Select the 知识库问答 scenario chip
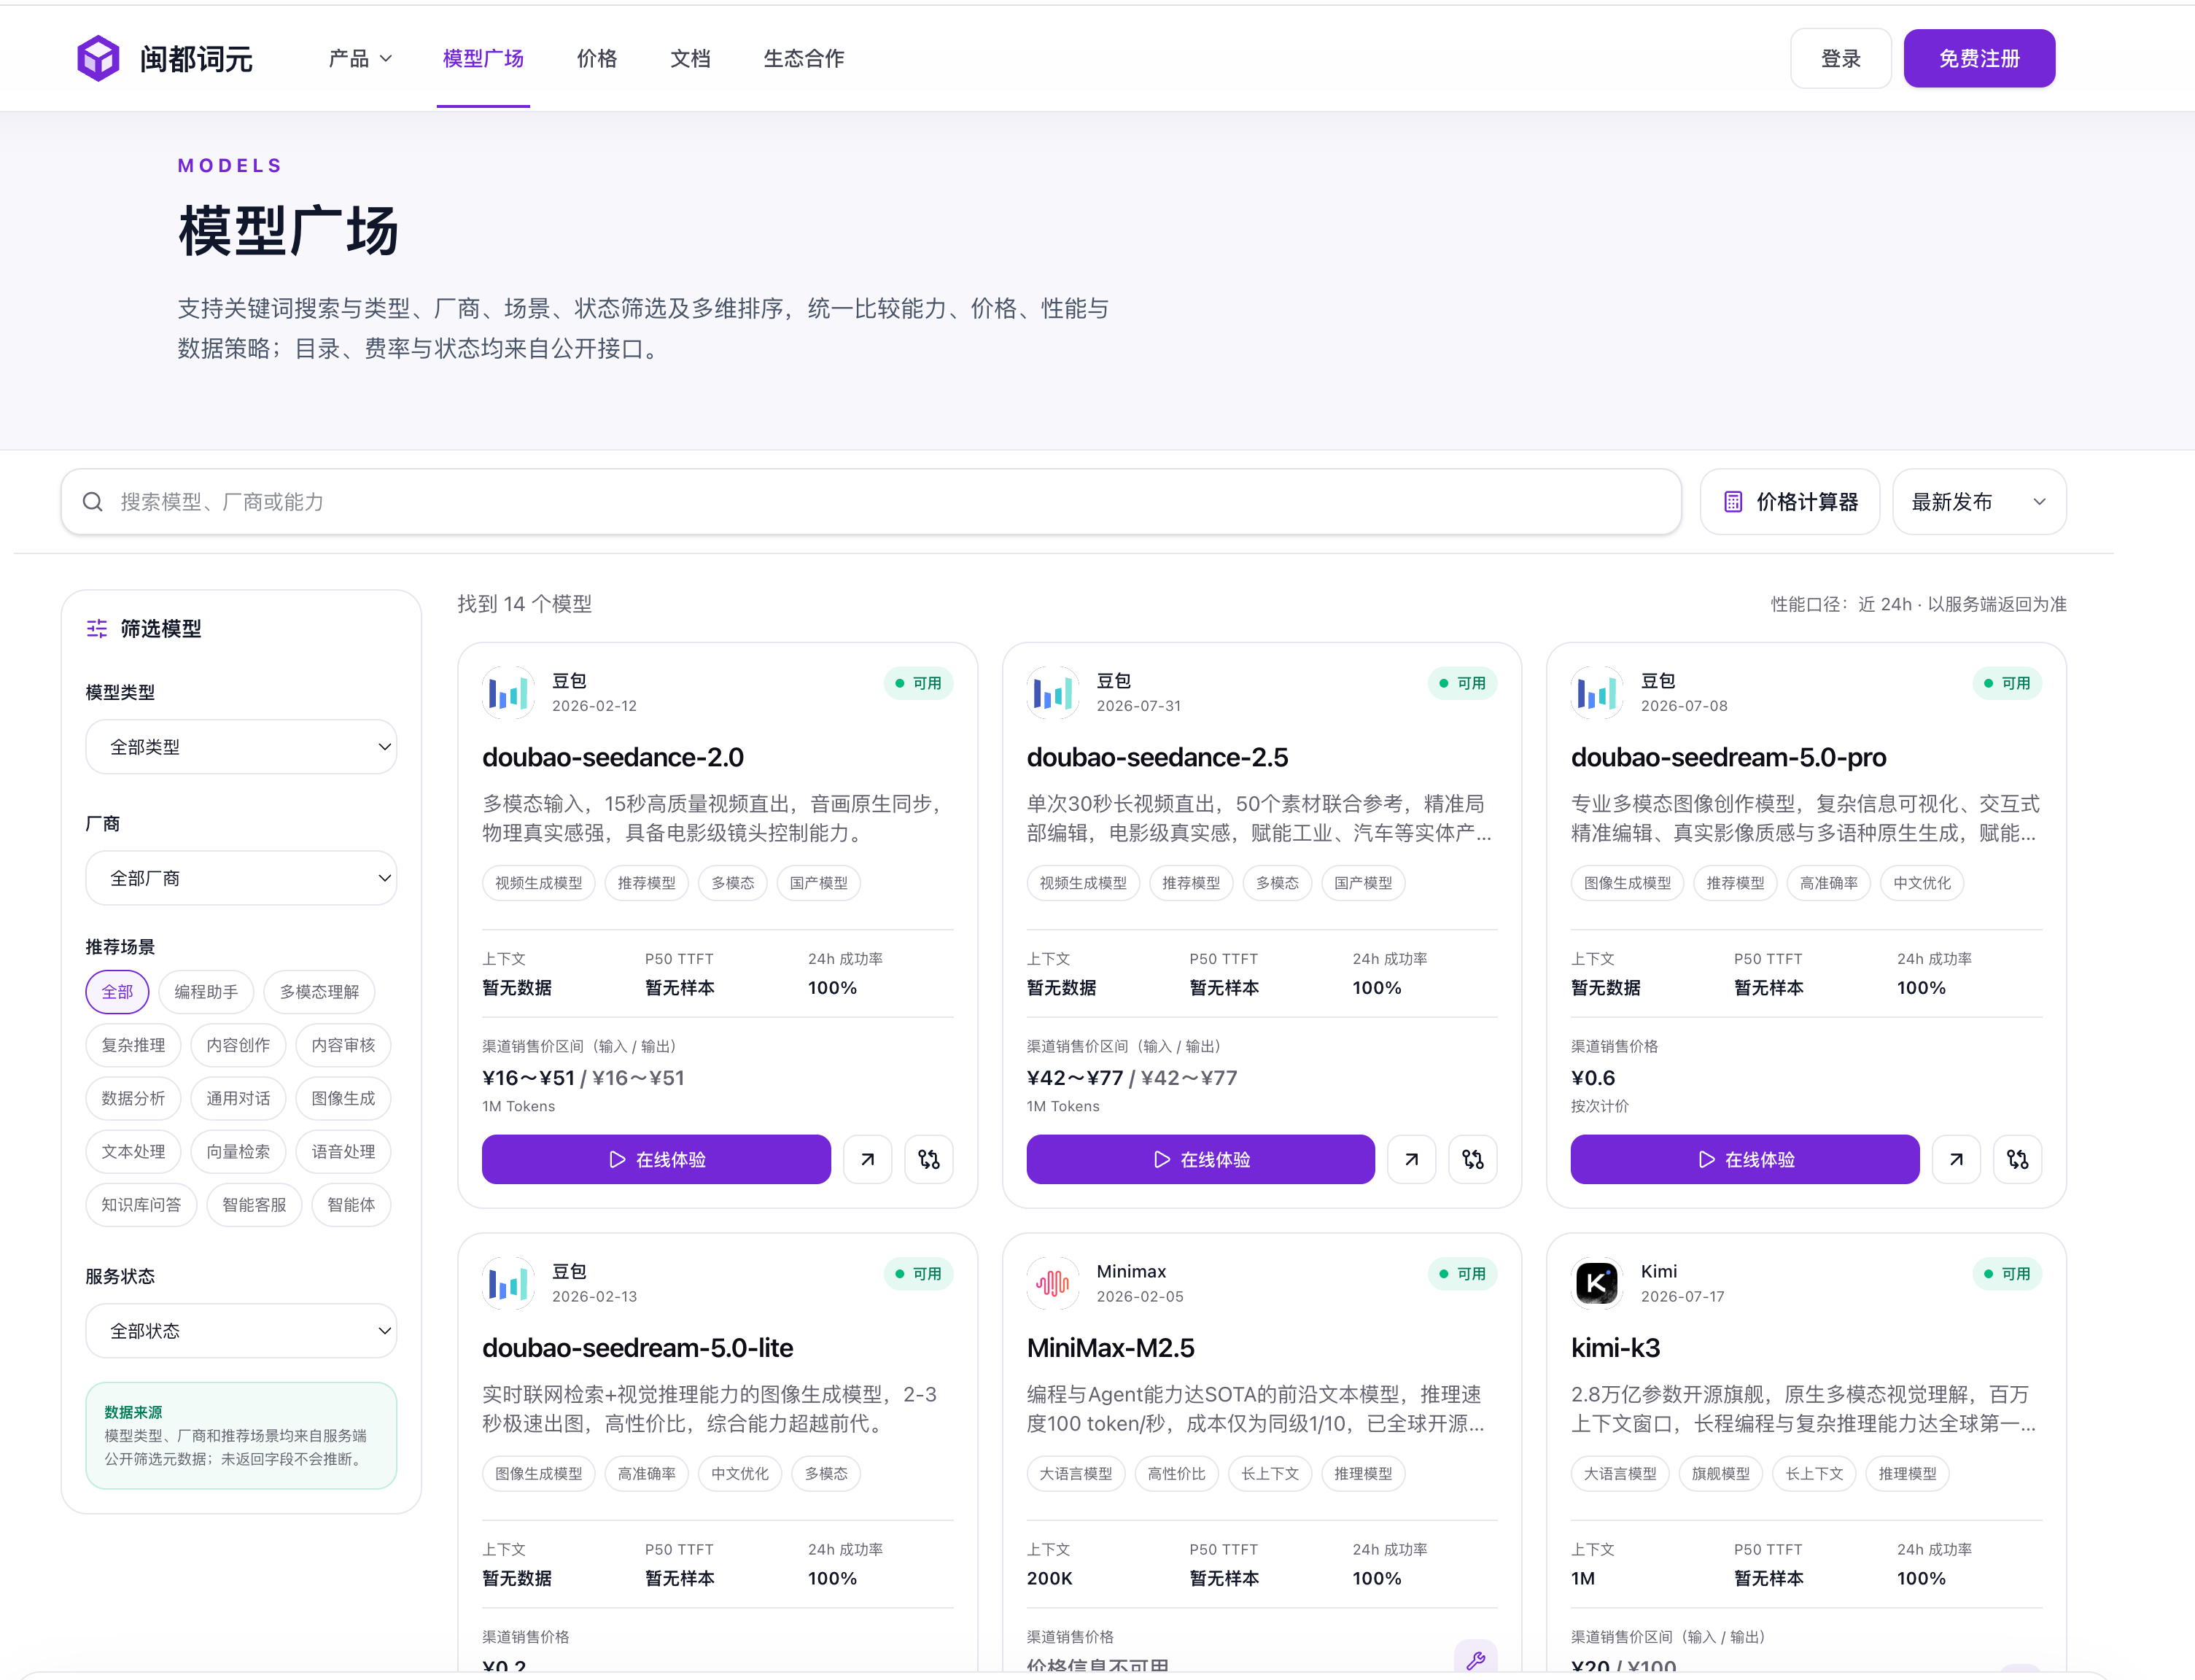2195x1680 pixels. tap(141, 1205)
